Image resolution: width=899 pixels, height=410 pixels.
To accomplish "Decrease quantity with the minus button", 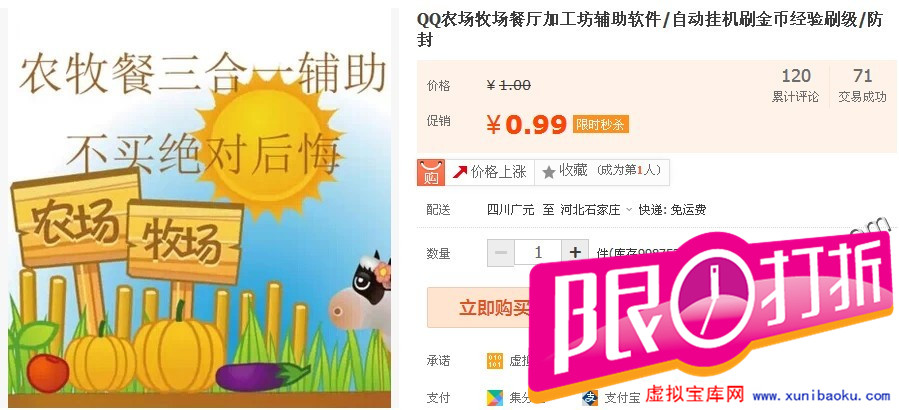I will click(x=501, y=253).
